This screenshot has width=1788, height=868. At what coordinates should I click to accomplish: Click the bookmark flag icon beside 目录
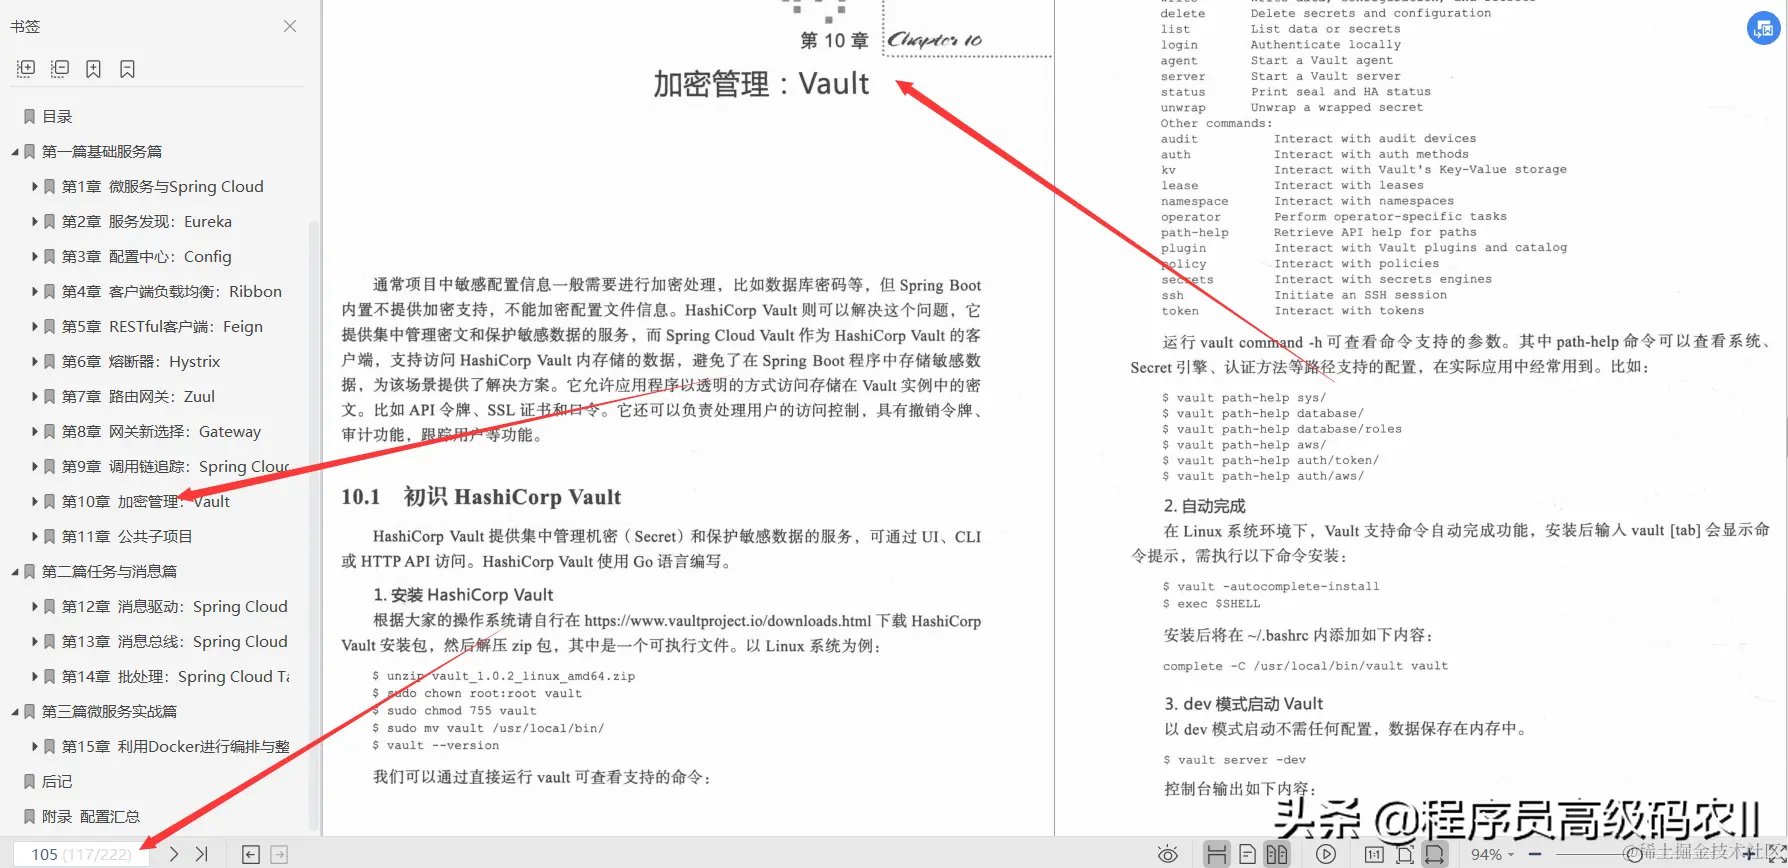[x=30, y=117]
